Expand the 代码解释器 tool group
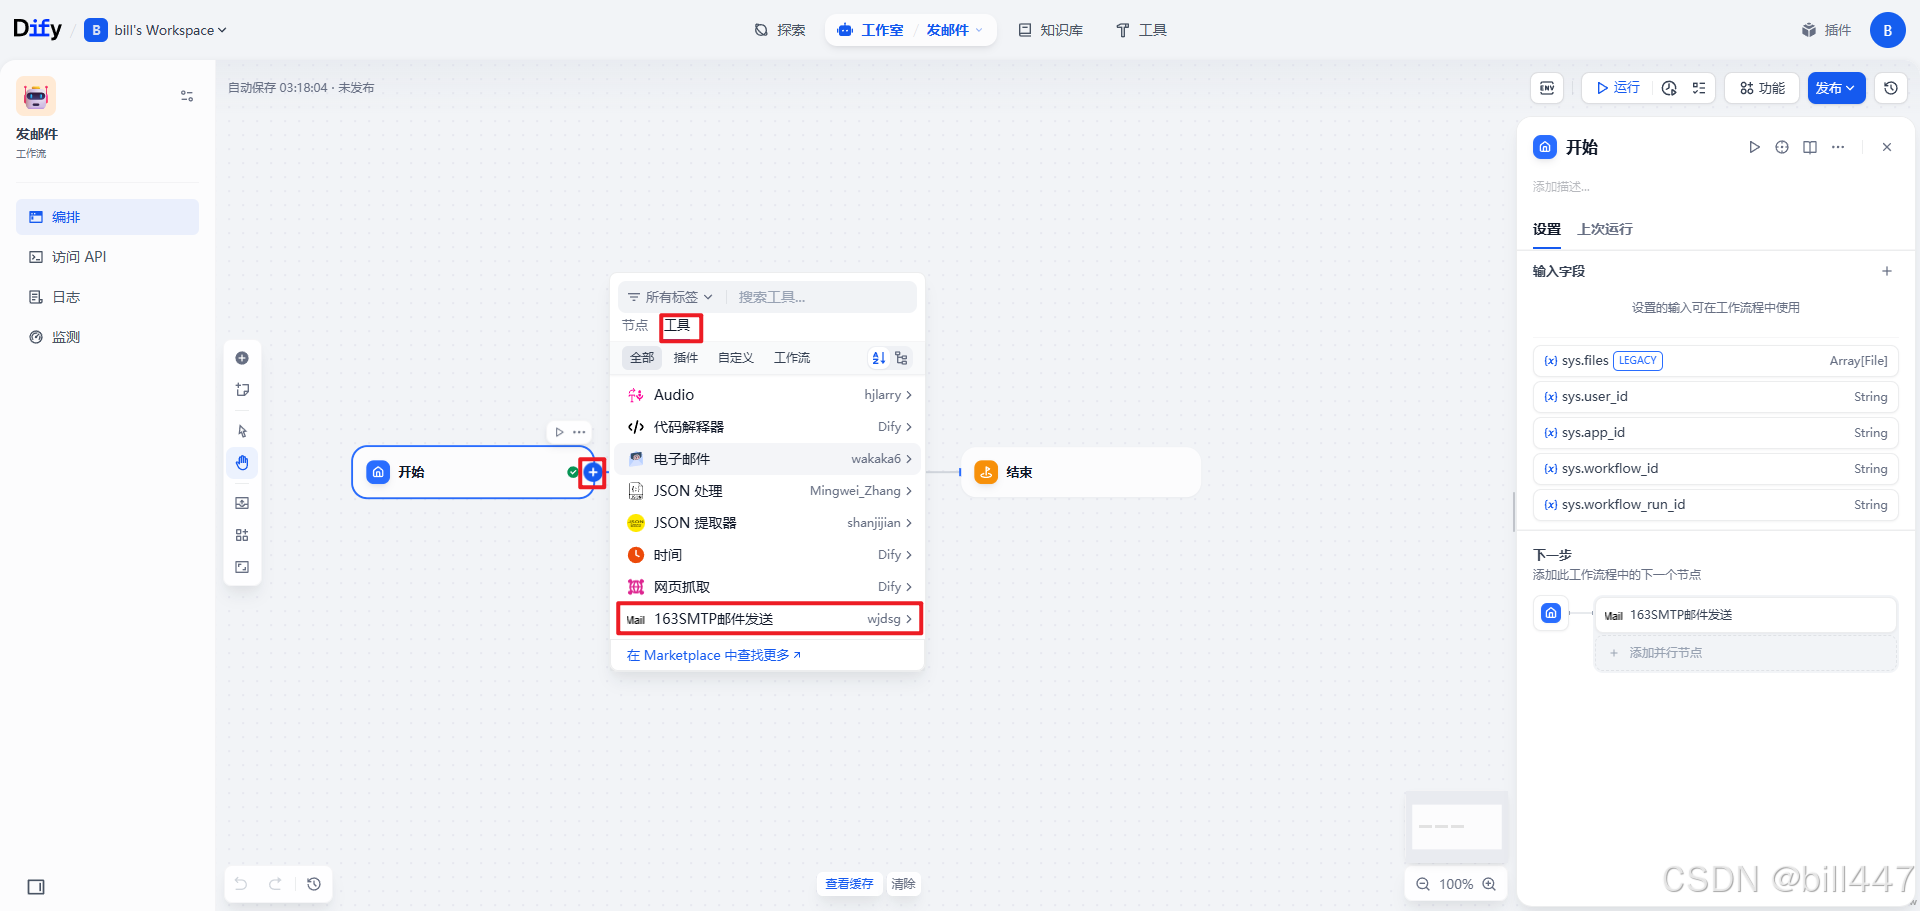1920x911 pixels. (x=768, y=427)
